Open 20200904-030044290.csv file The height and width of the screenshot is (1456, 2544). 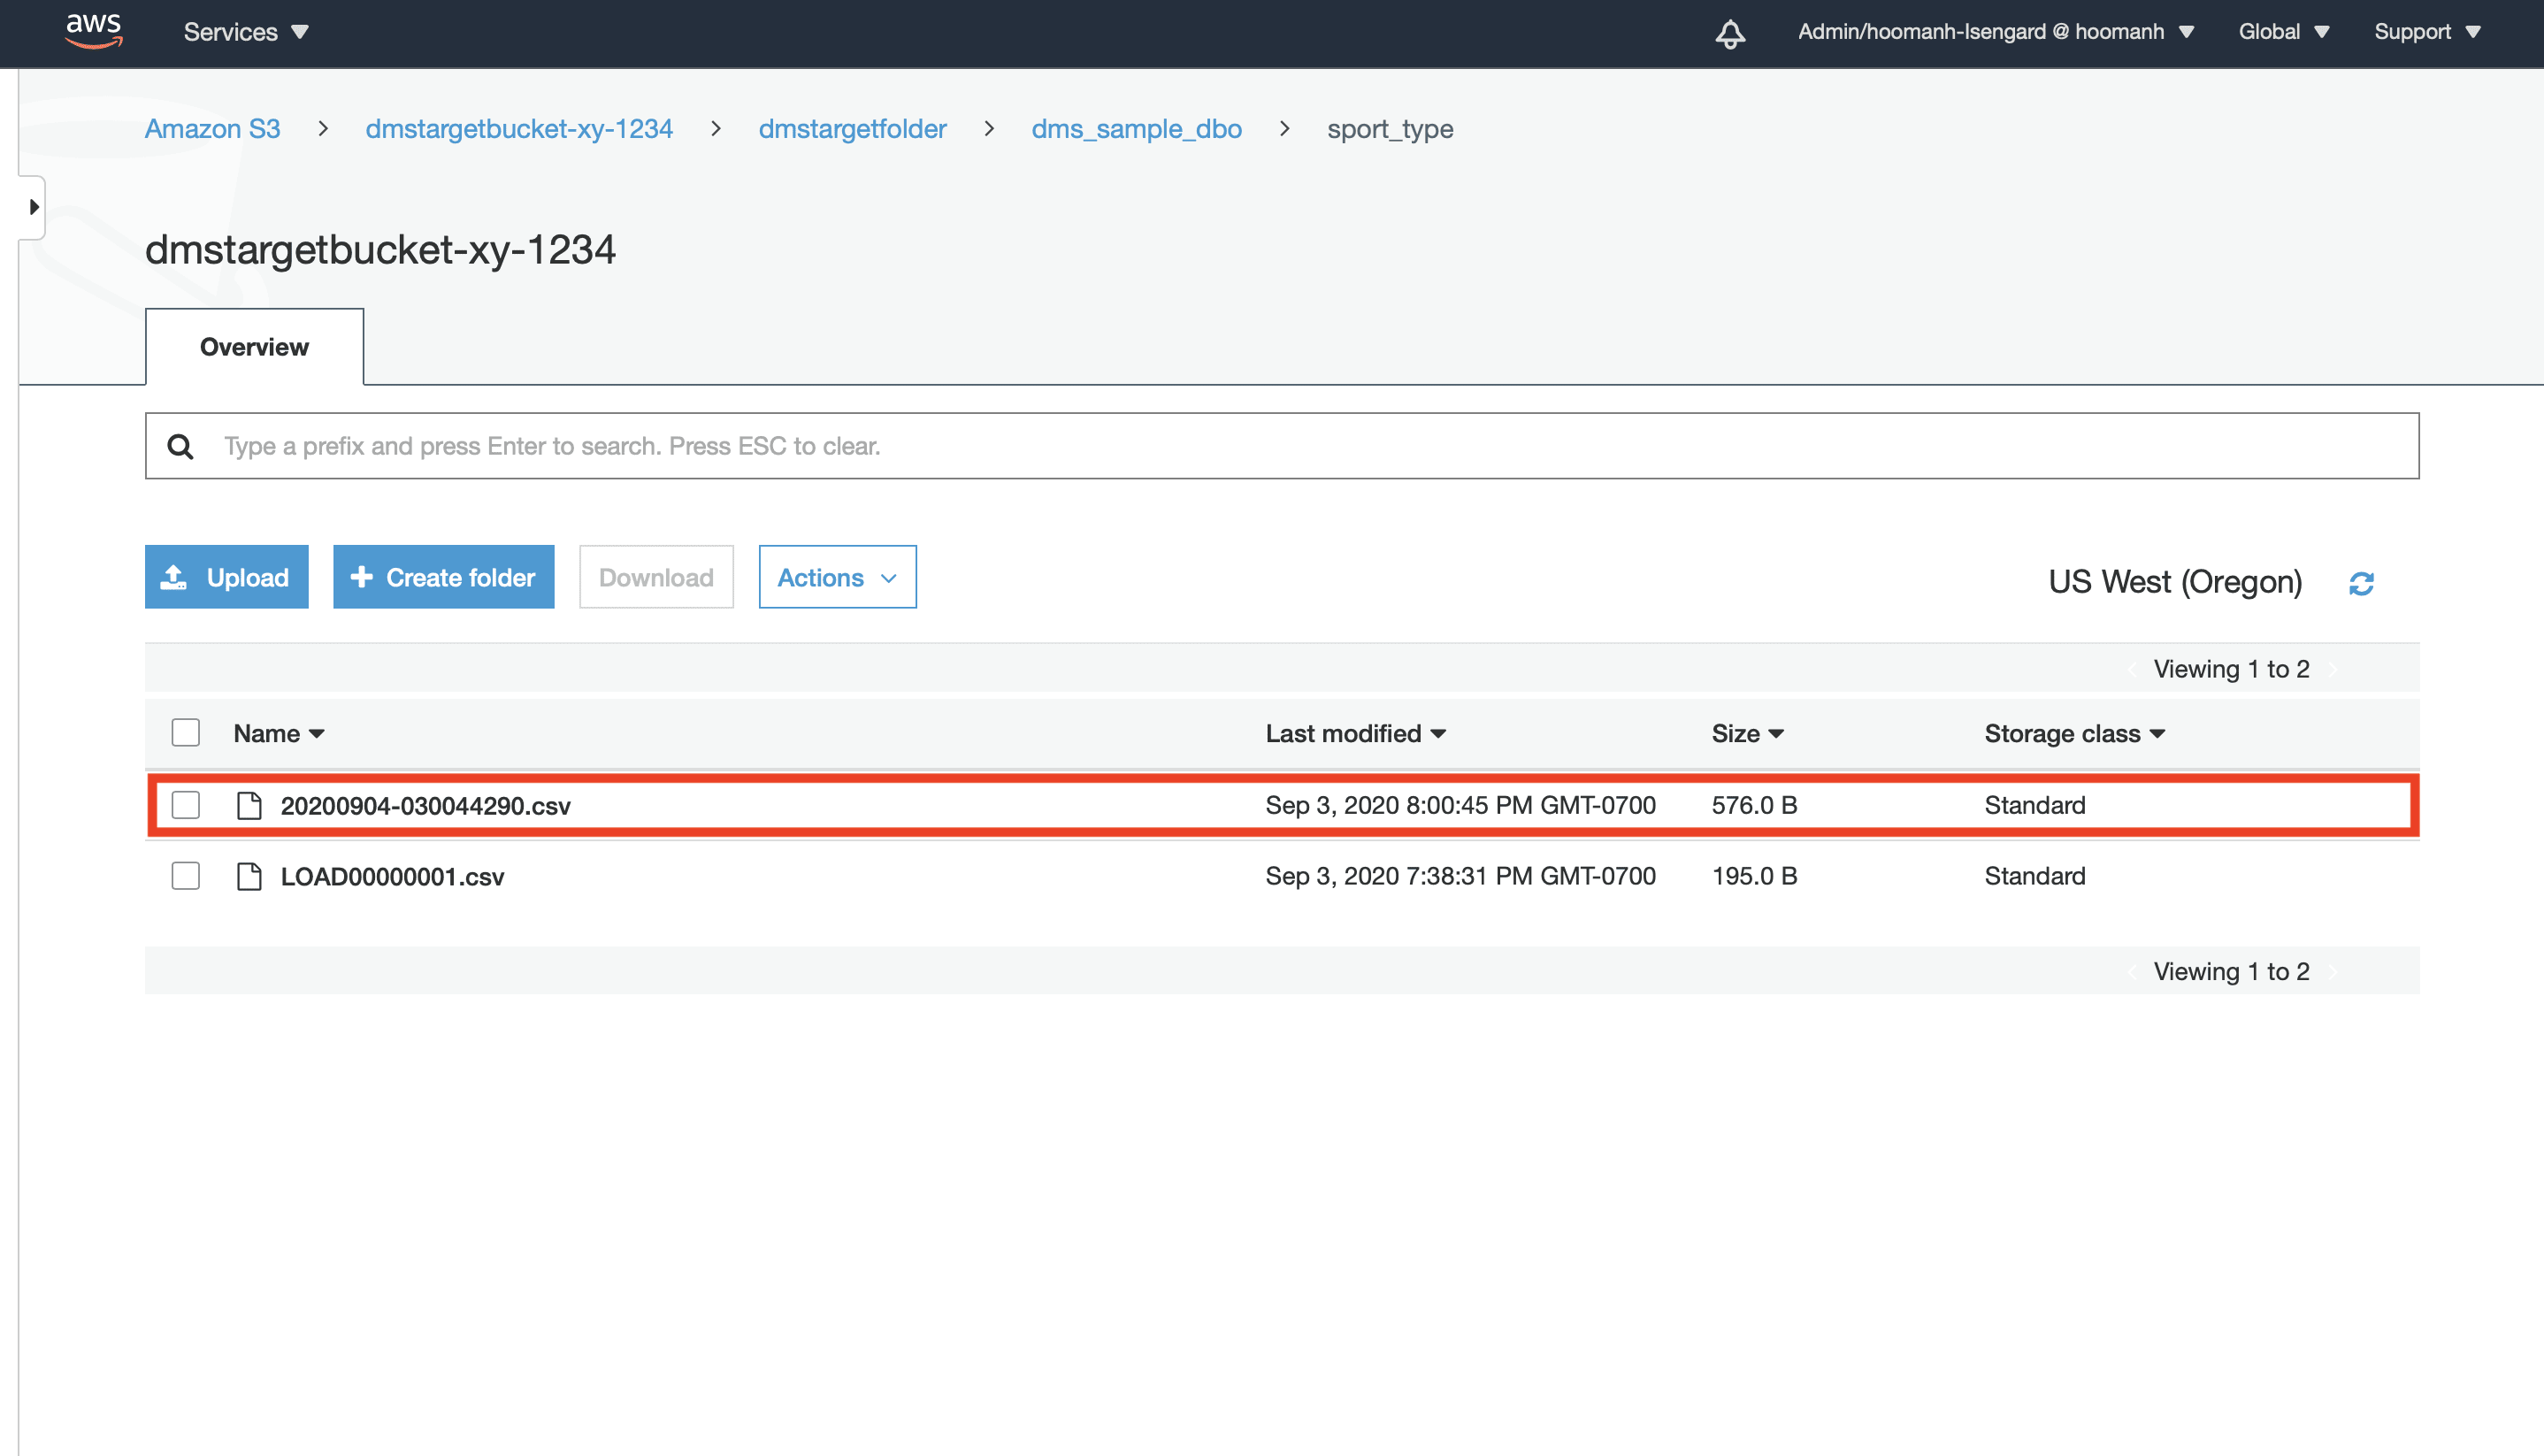pos(425,805)
